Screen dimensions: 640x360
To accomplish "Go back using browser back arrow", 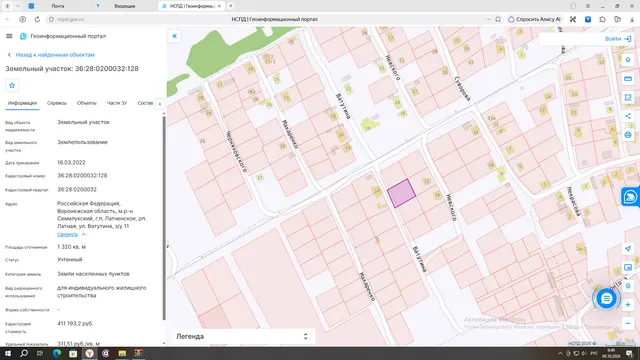I will point(8,19).
